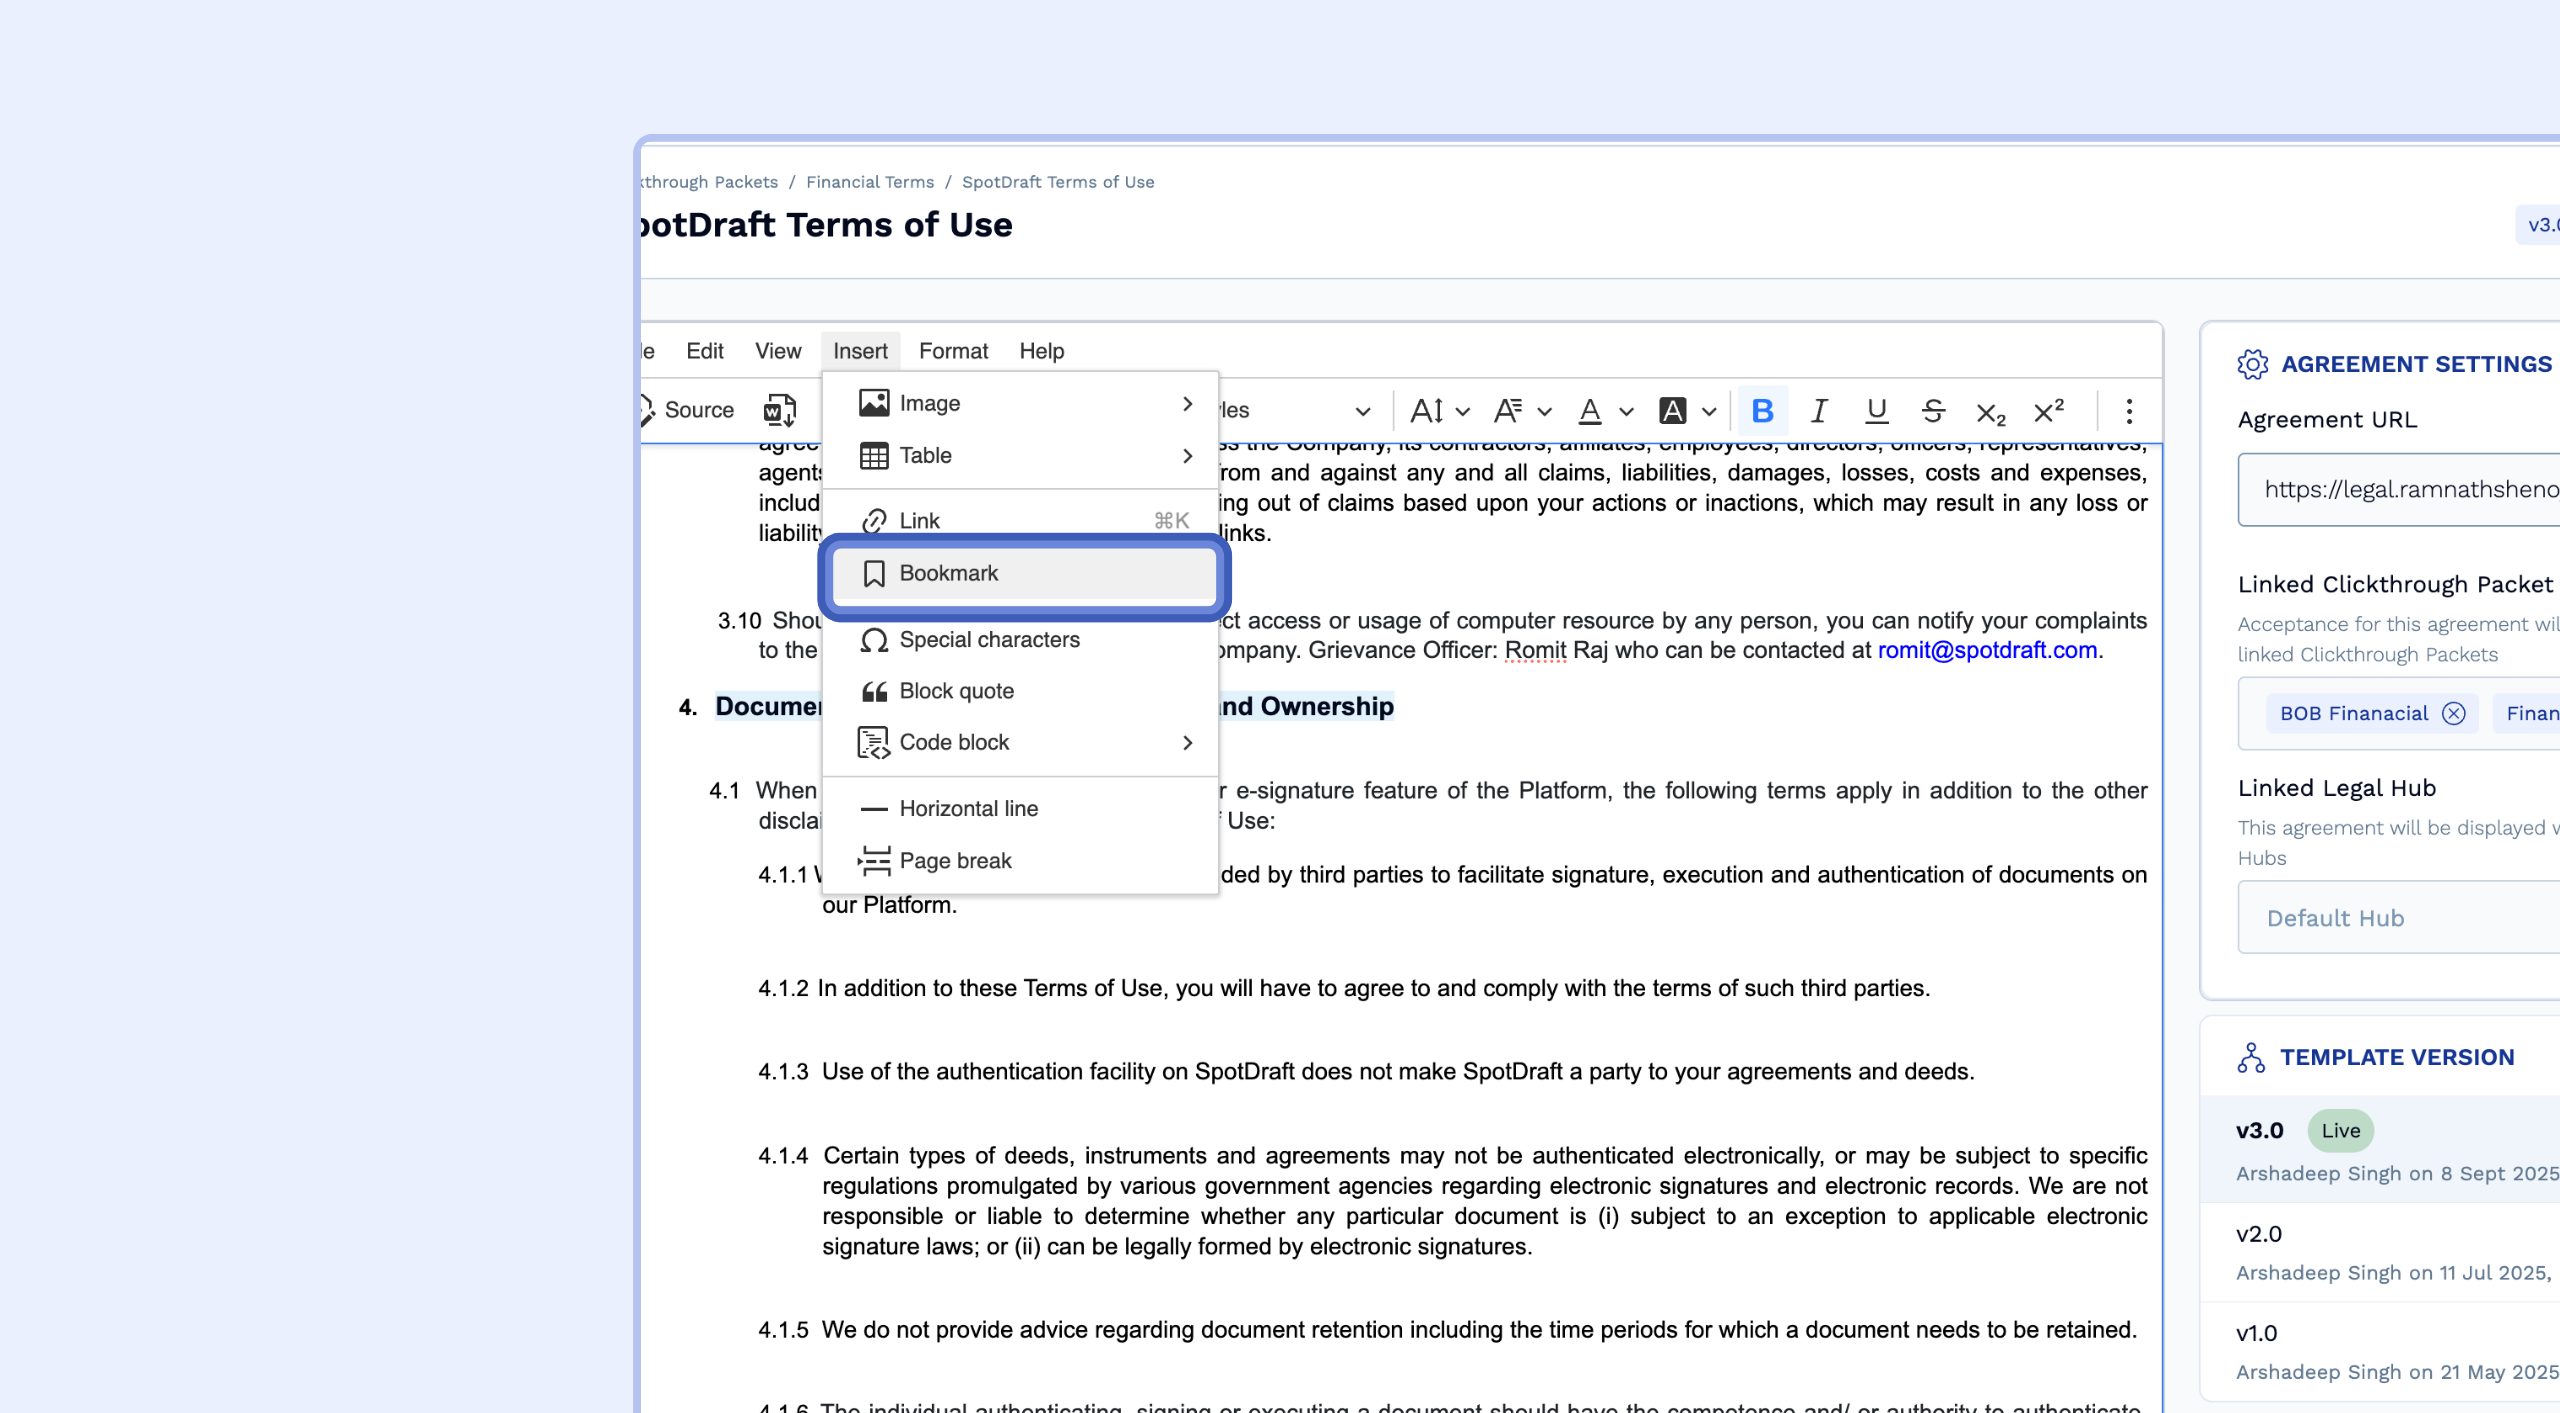Click the romit@spotdraft.com email link
Image resolution: width=2560 pixels, height=1413 pixels.
(x=1986, y=650)
